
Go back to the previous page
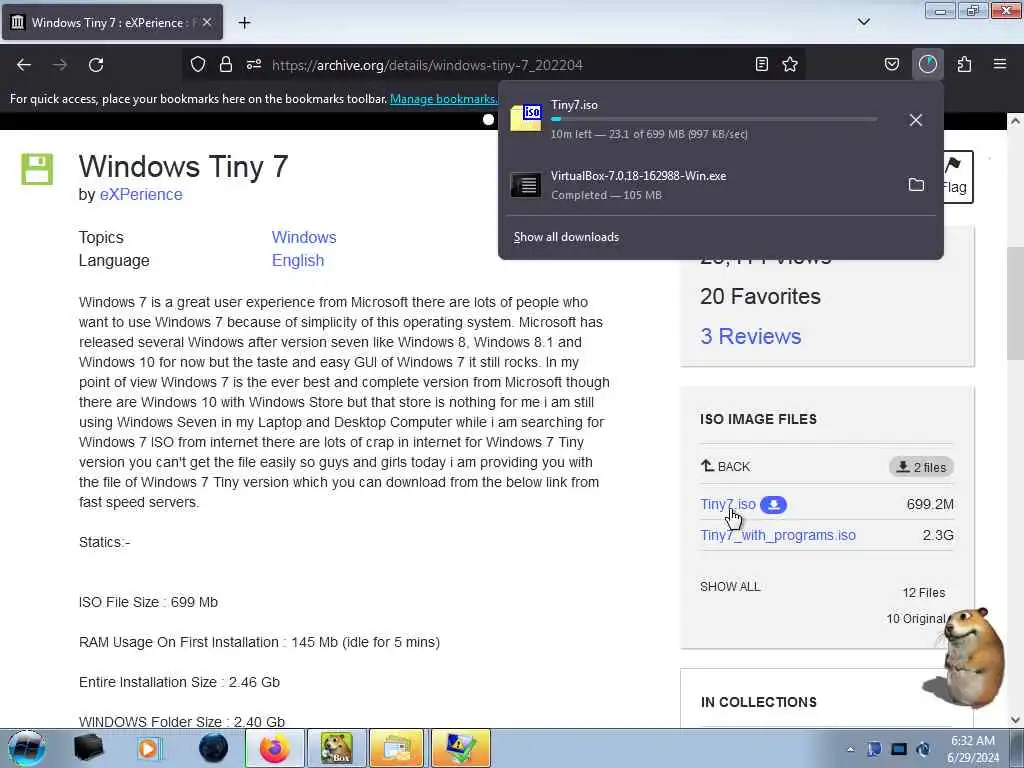tap(24, 65)
